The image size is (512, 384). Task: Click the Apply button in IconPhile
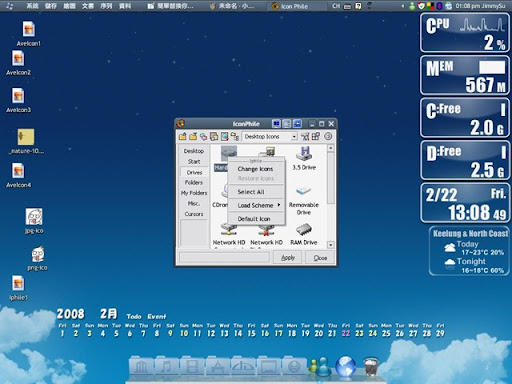pos(288,258)
